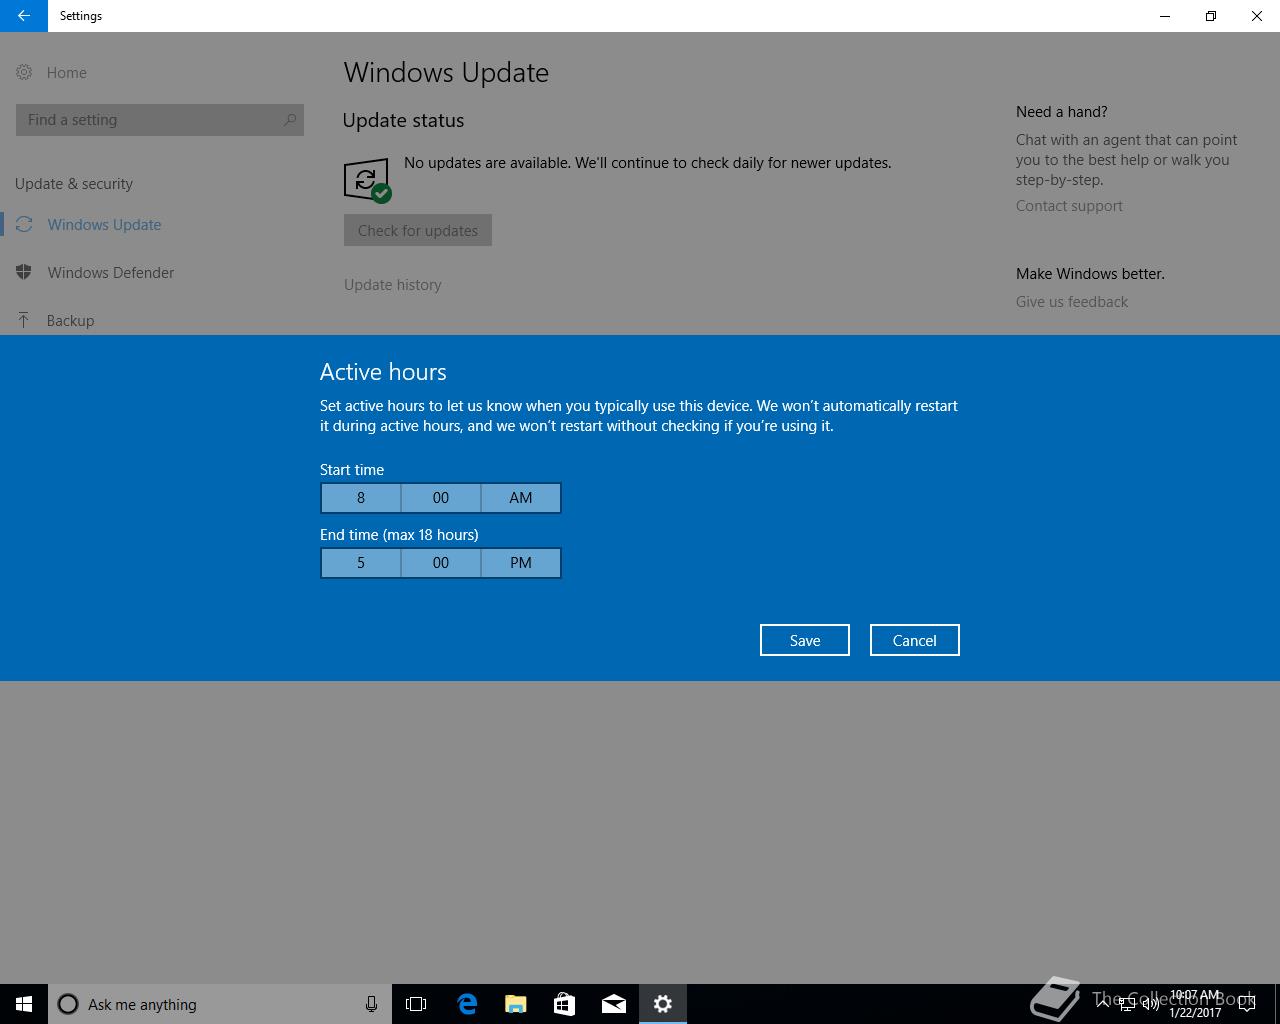Click the Contact support link
The width and height of the screenshot is (1280, 1024).
(x=1069, y=206)
